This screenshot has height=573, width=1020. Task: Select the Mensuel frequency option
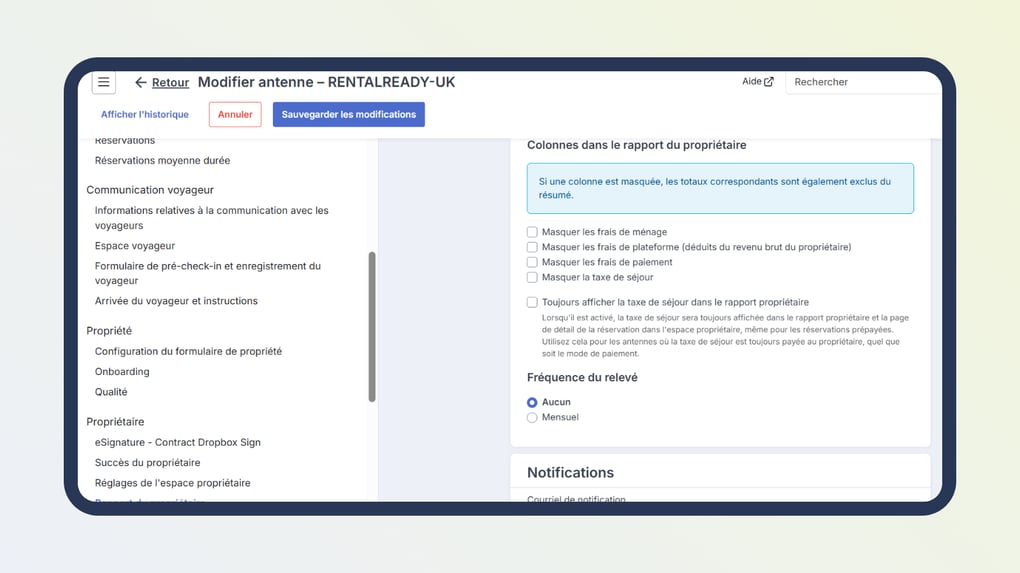[532, 418]
